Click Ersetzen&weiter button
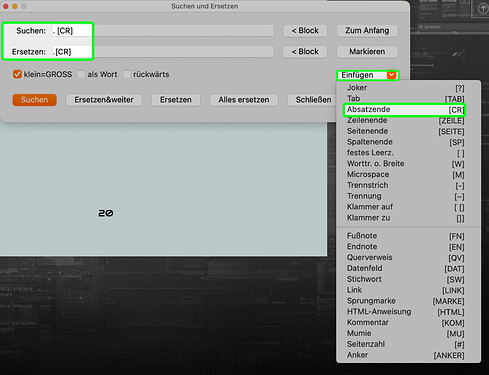 pyautogui.click(x=104, y=100)
